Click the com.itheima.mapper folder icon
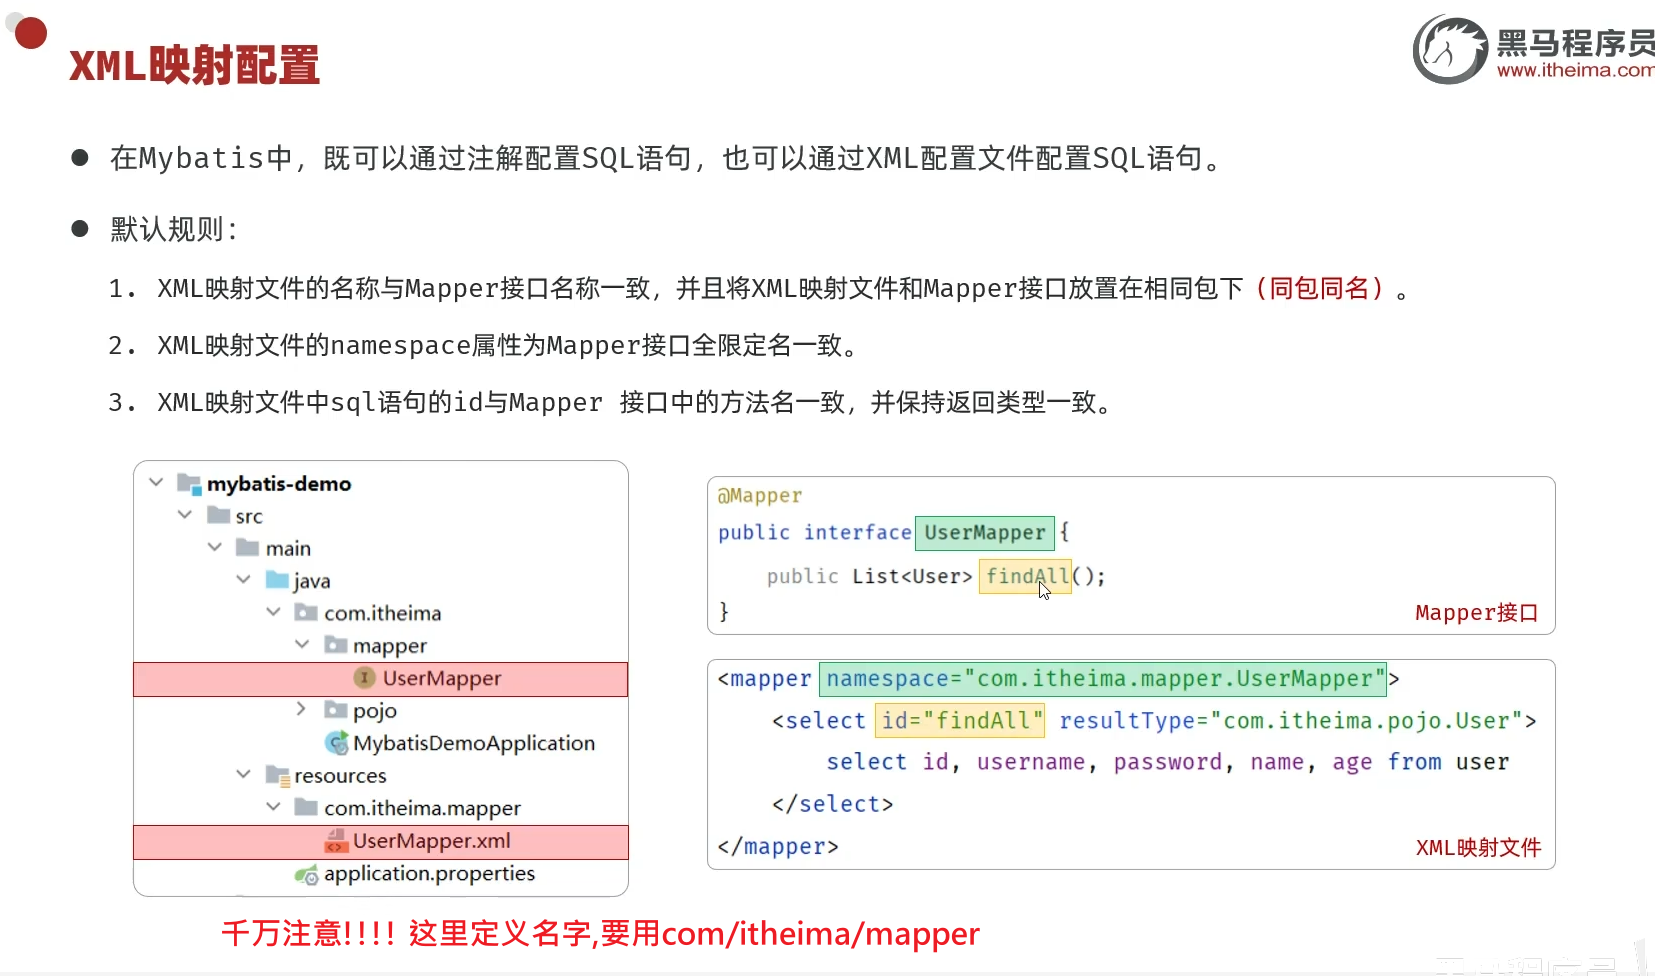This screenshot has width=1655, height=976. 306,807
